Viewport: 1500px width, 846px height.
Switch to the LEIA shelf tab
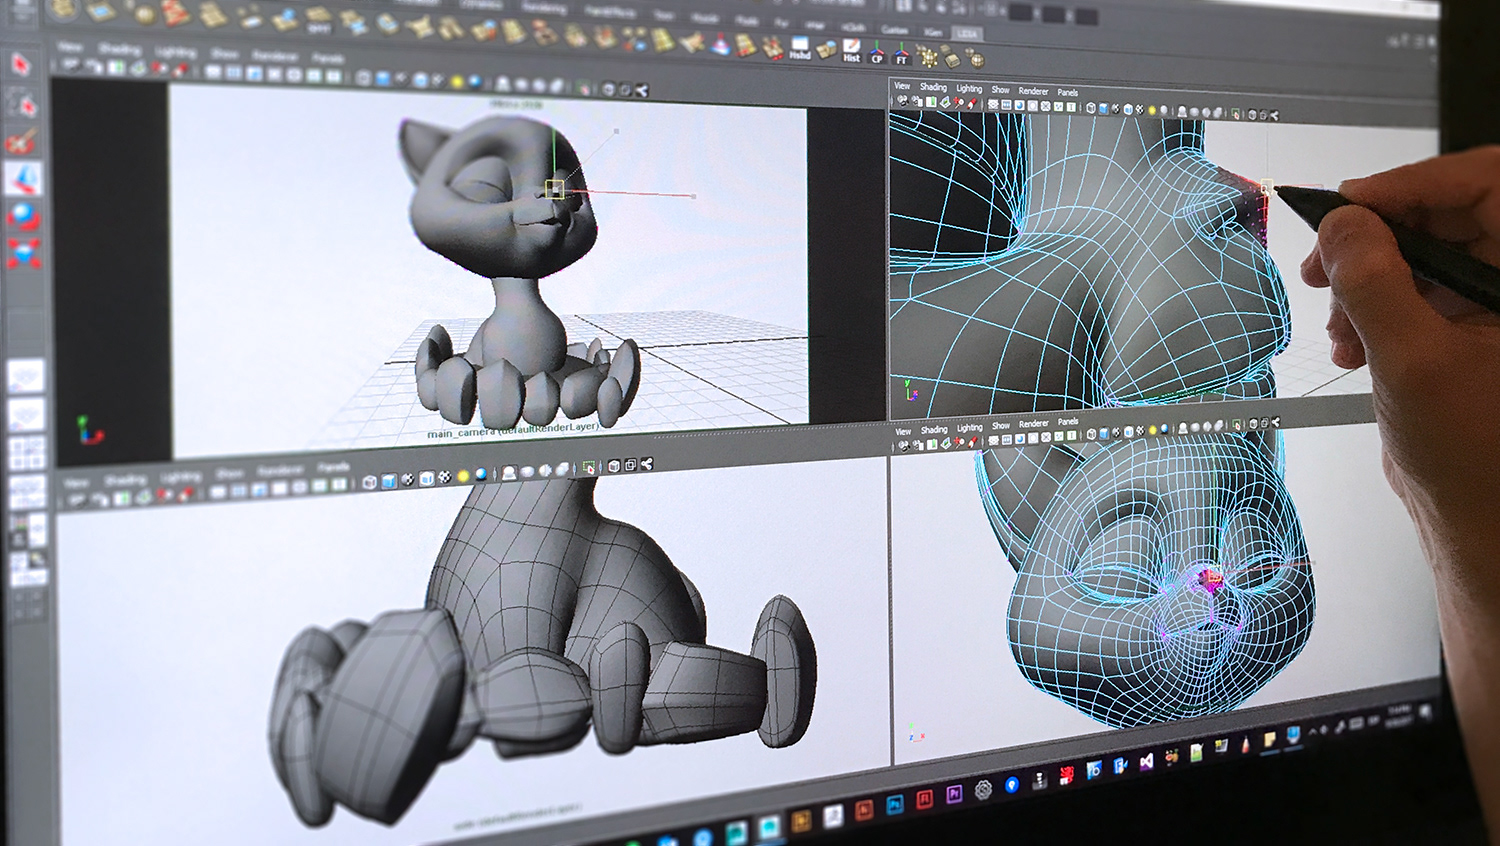(967, 34)
